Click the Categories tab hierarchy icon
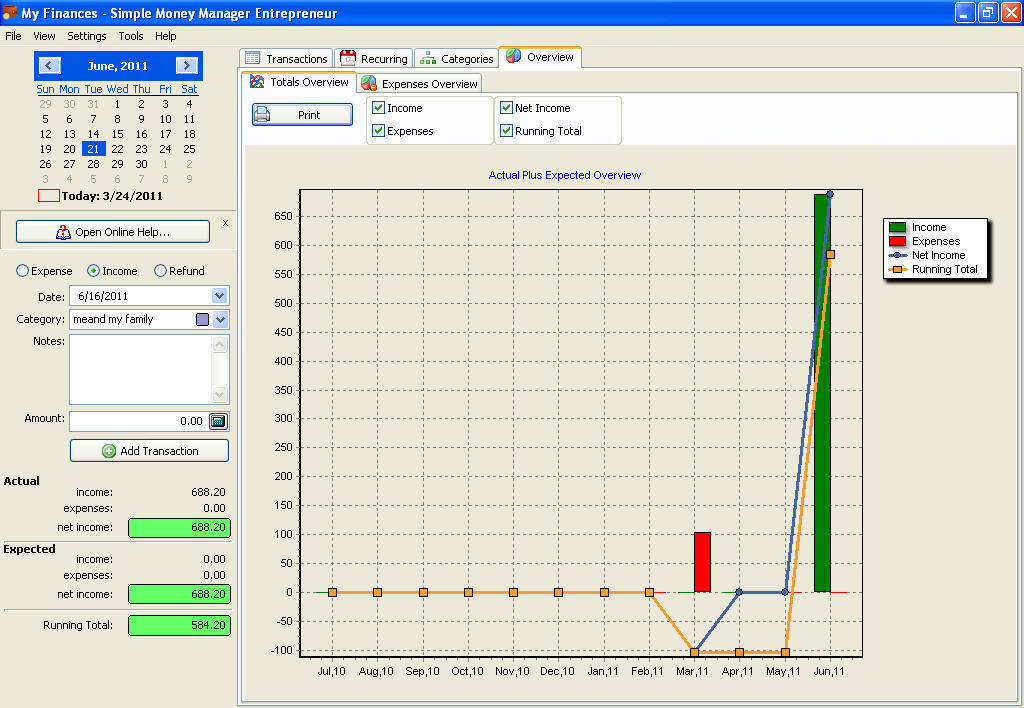The width and height of the screenshot is (1024, 708). [x=428, y=58]
